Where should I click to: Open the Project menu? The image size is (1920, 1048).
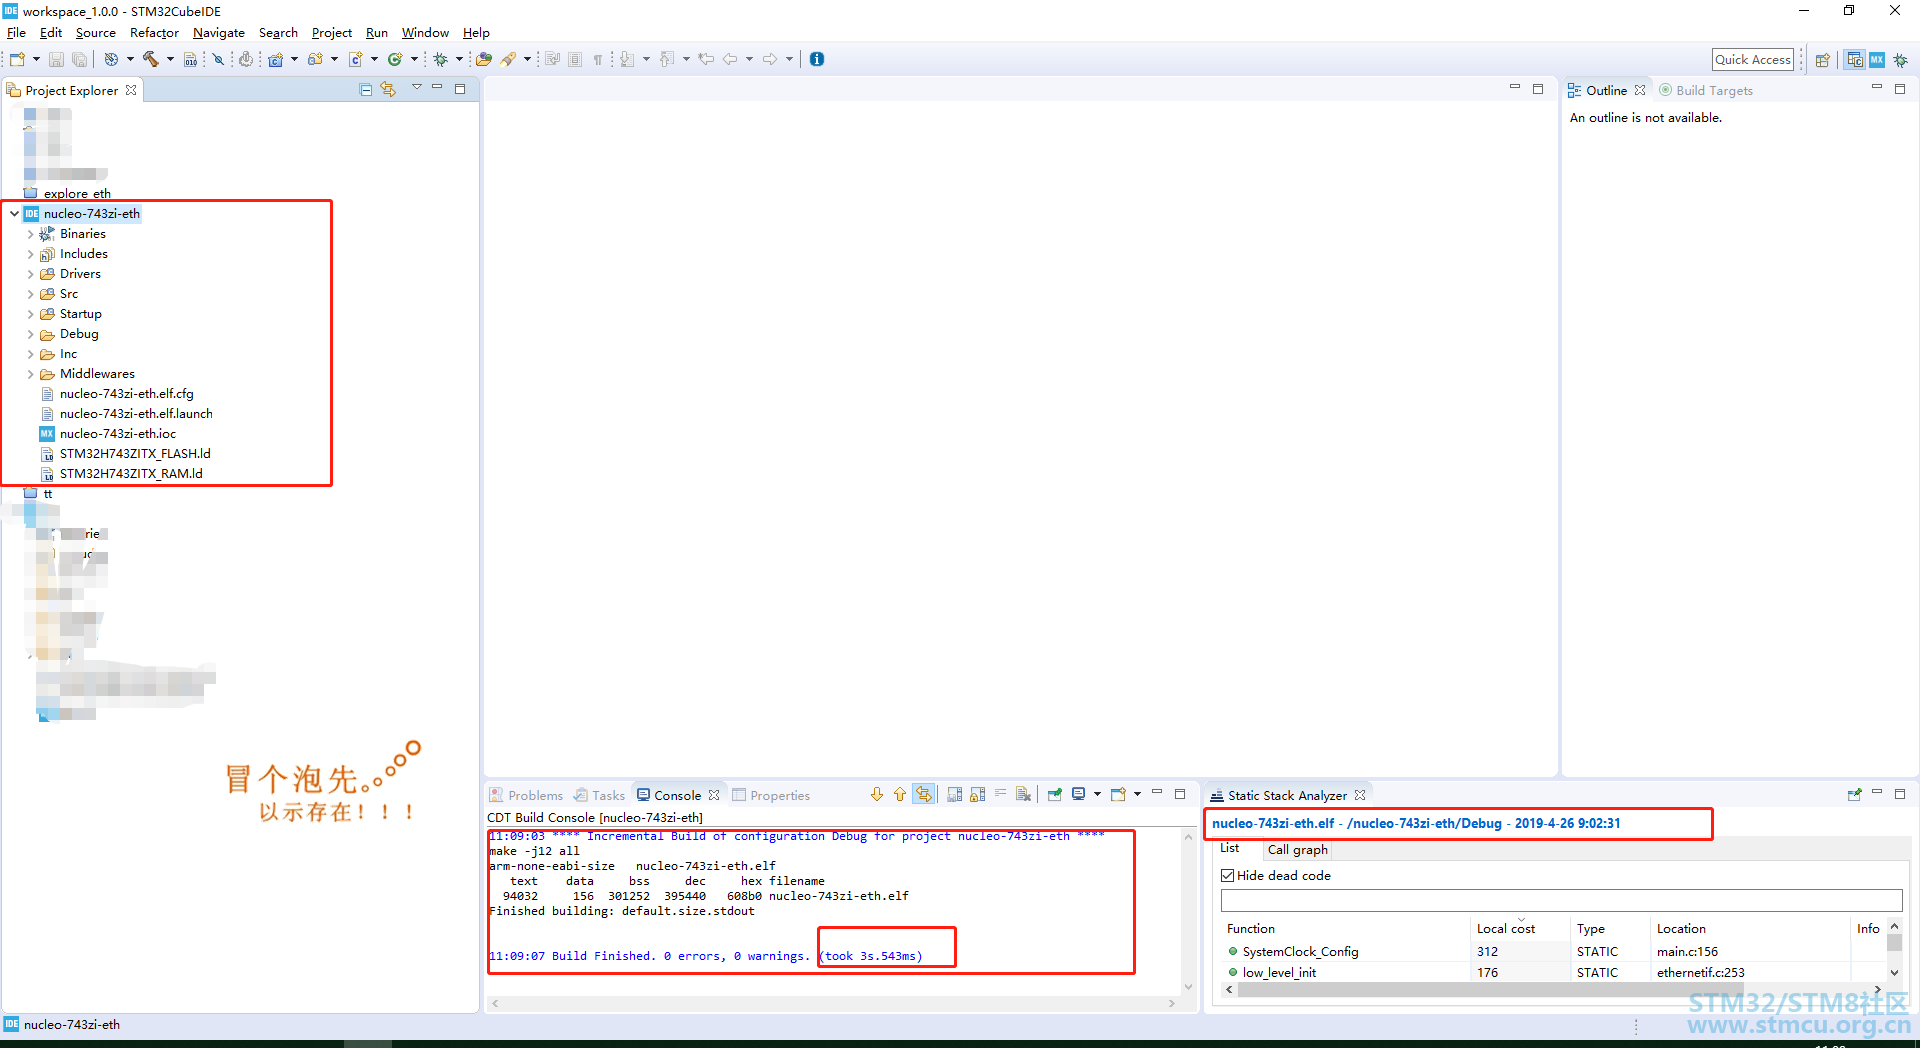pos(331,33)
